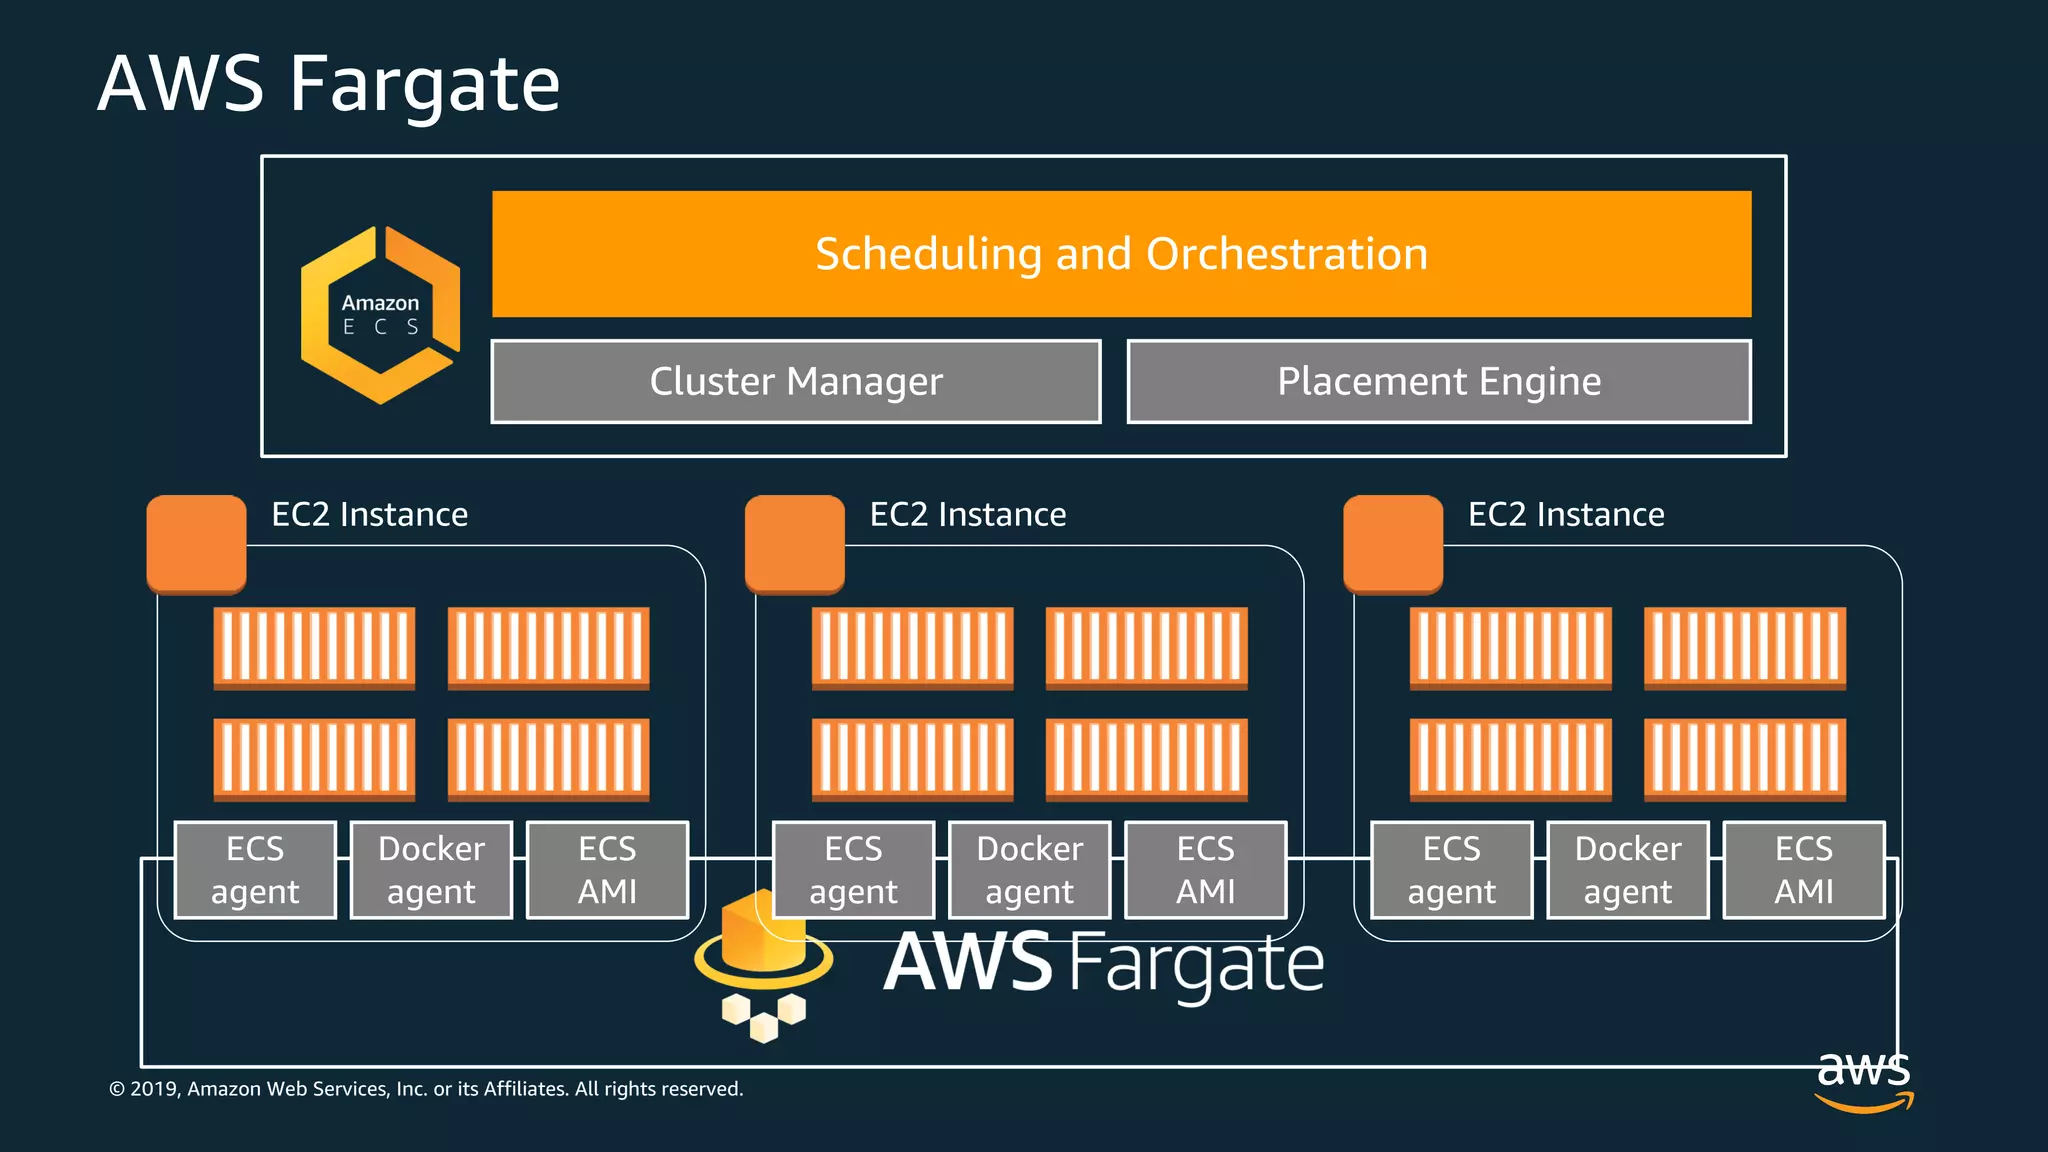The height and width of the screenshot is (1152, 2048).
Task: Select the Cluster Manager box
Action: 796,382
